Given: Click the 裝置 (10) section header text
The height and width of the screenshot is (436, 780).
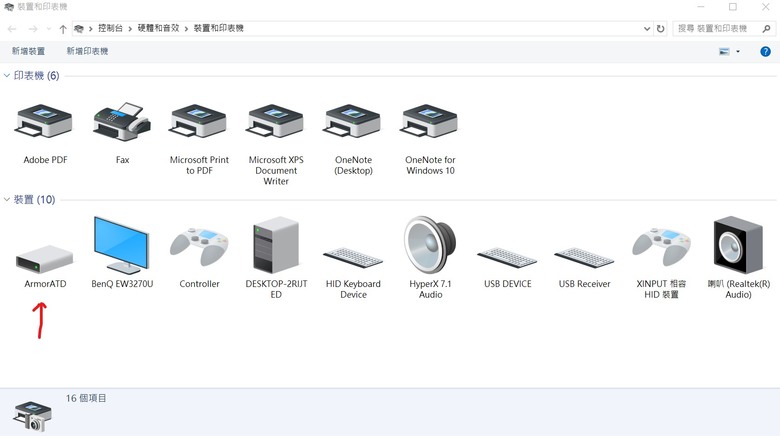Looking at the screenshot, I should [34, 200].
